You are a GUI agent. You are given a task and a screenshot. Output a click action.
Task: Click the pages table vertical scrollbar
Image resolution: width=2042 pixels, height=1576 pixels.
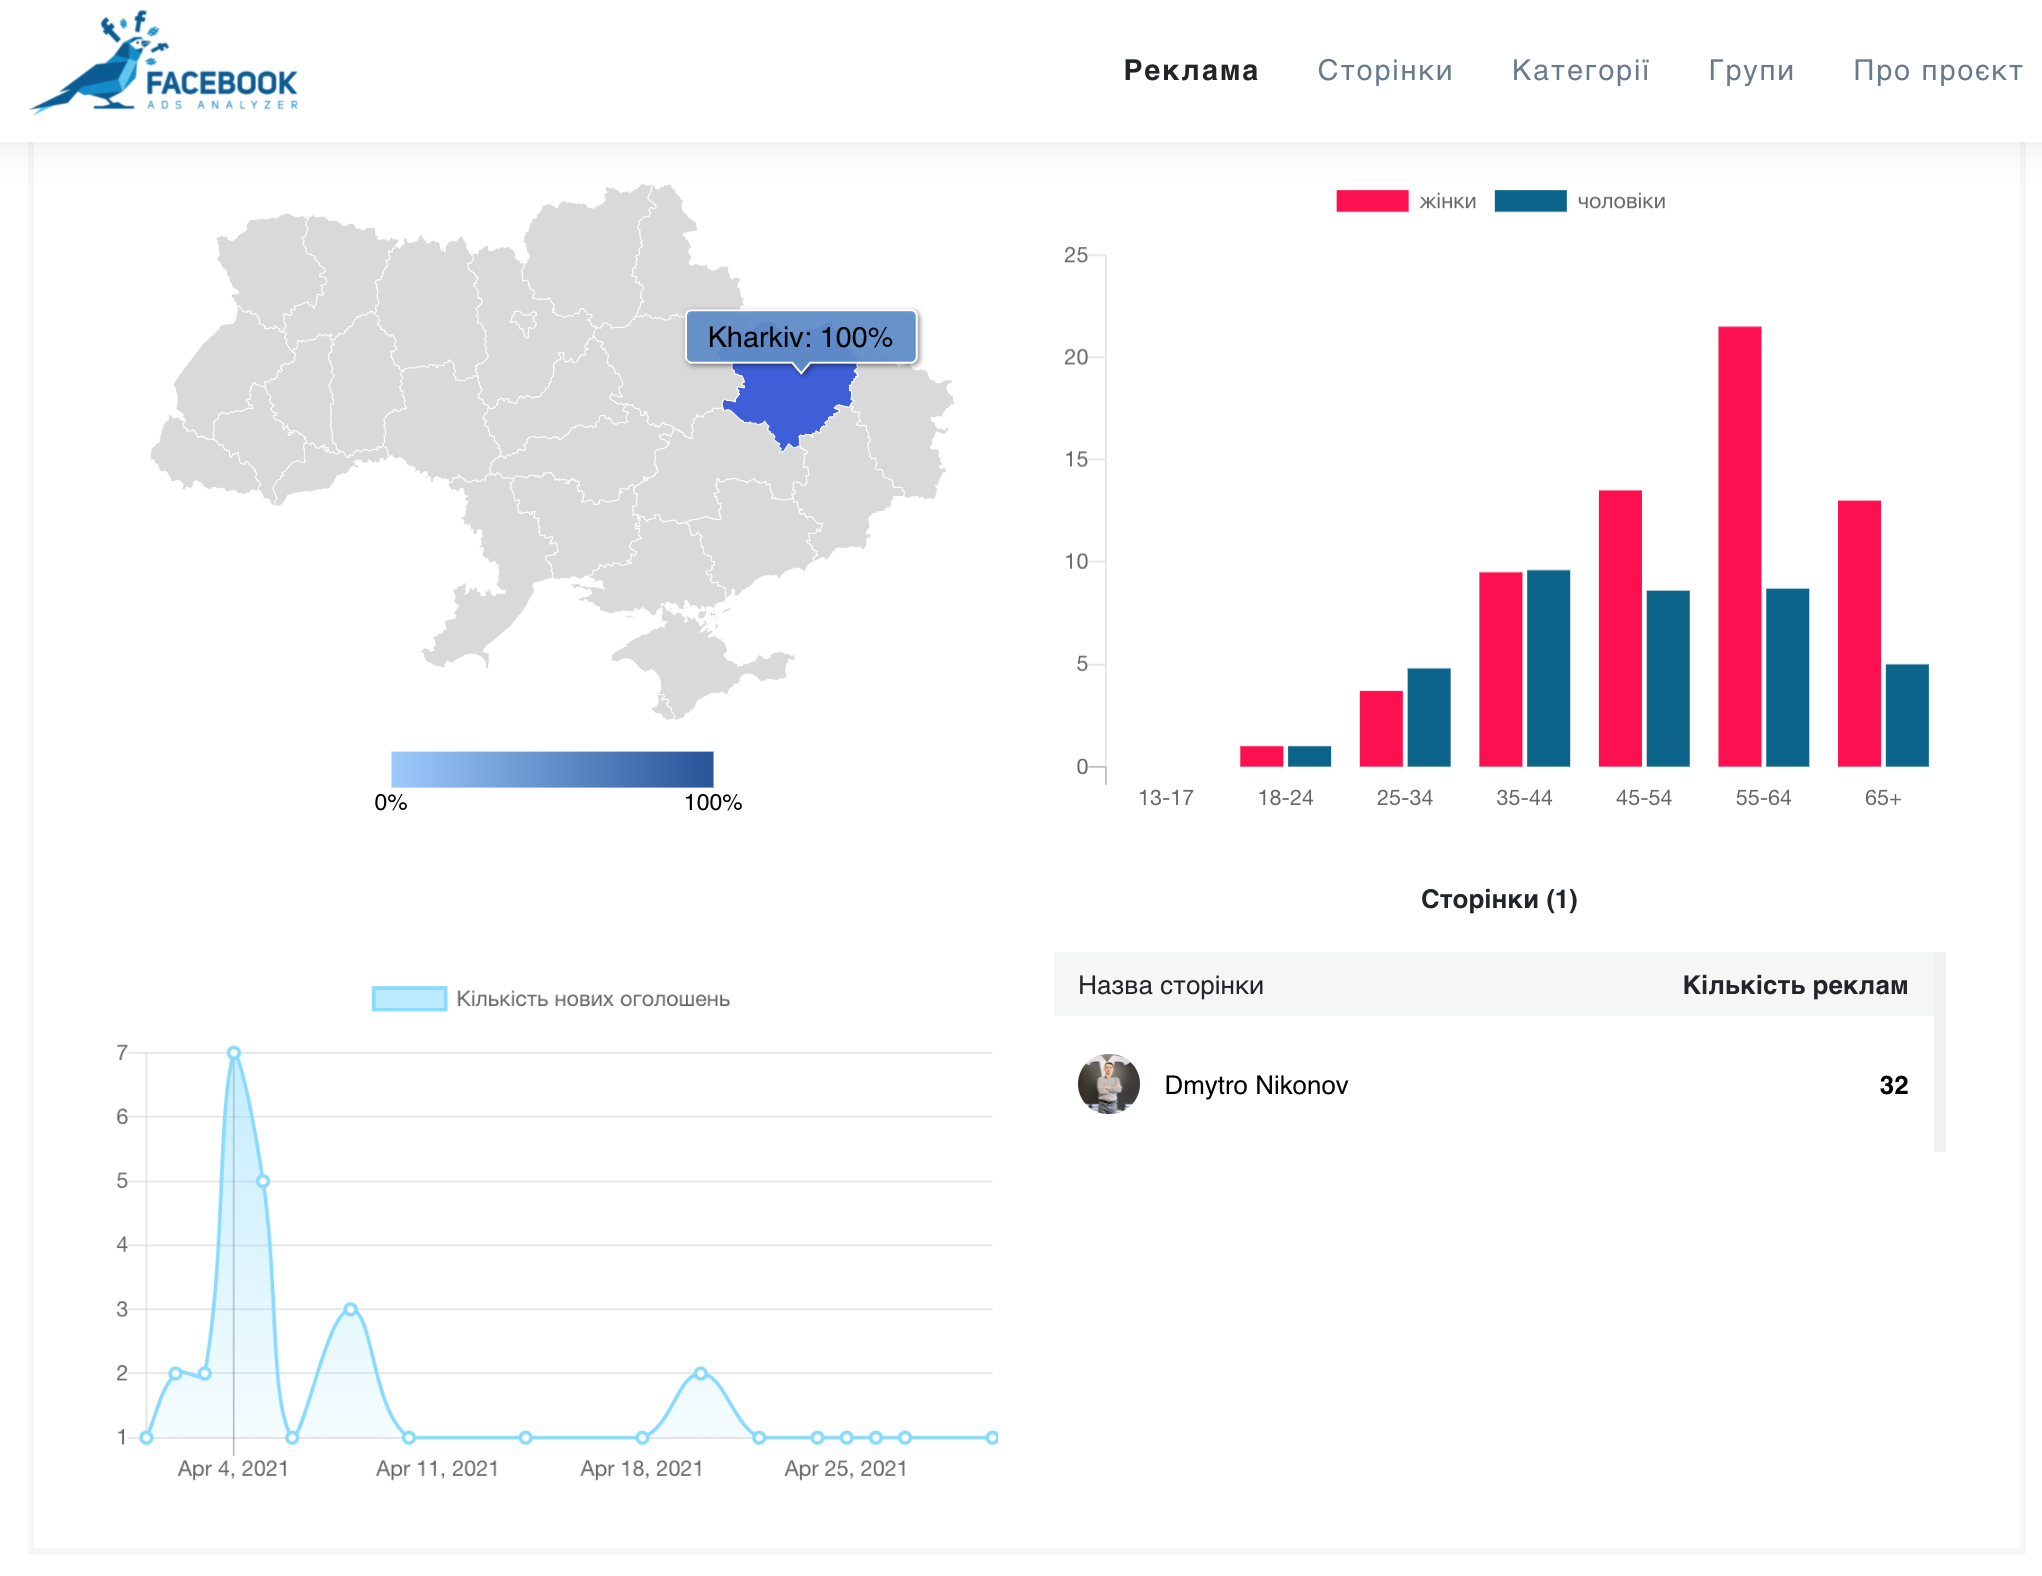(1939, 1050)
